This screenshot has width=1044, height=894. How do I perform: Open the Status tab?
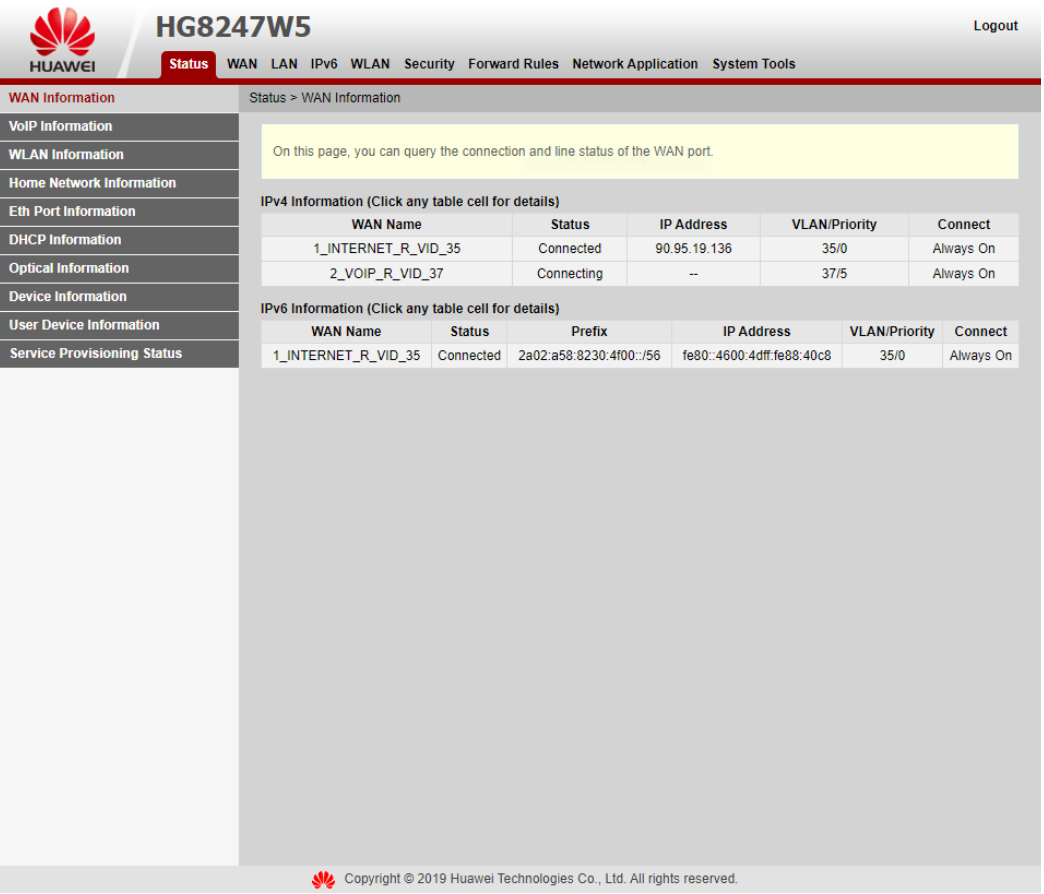pyautogui.click(x=188, y=64)
